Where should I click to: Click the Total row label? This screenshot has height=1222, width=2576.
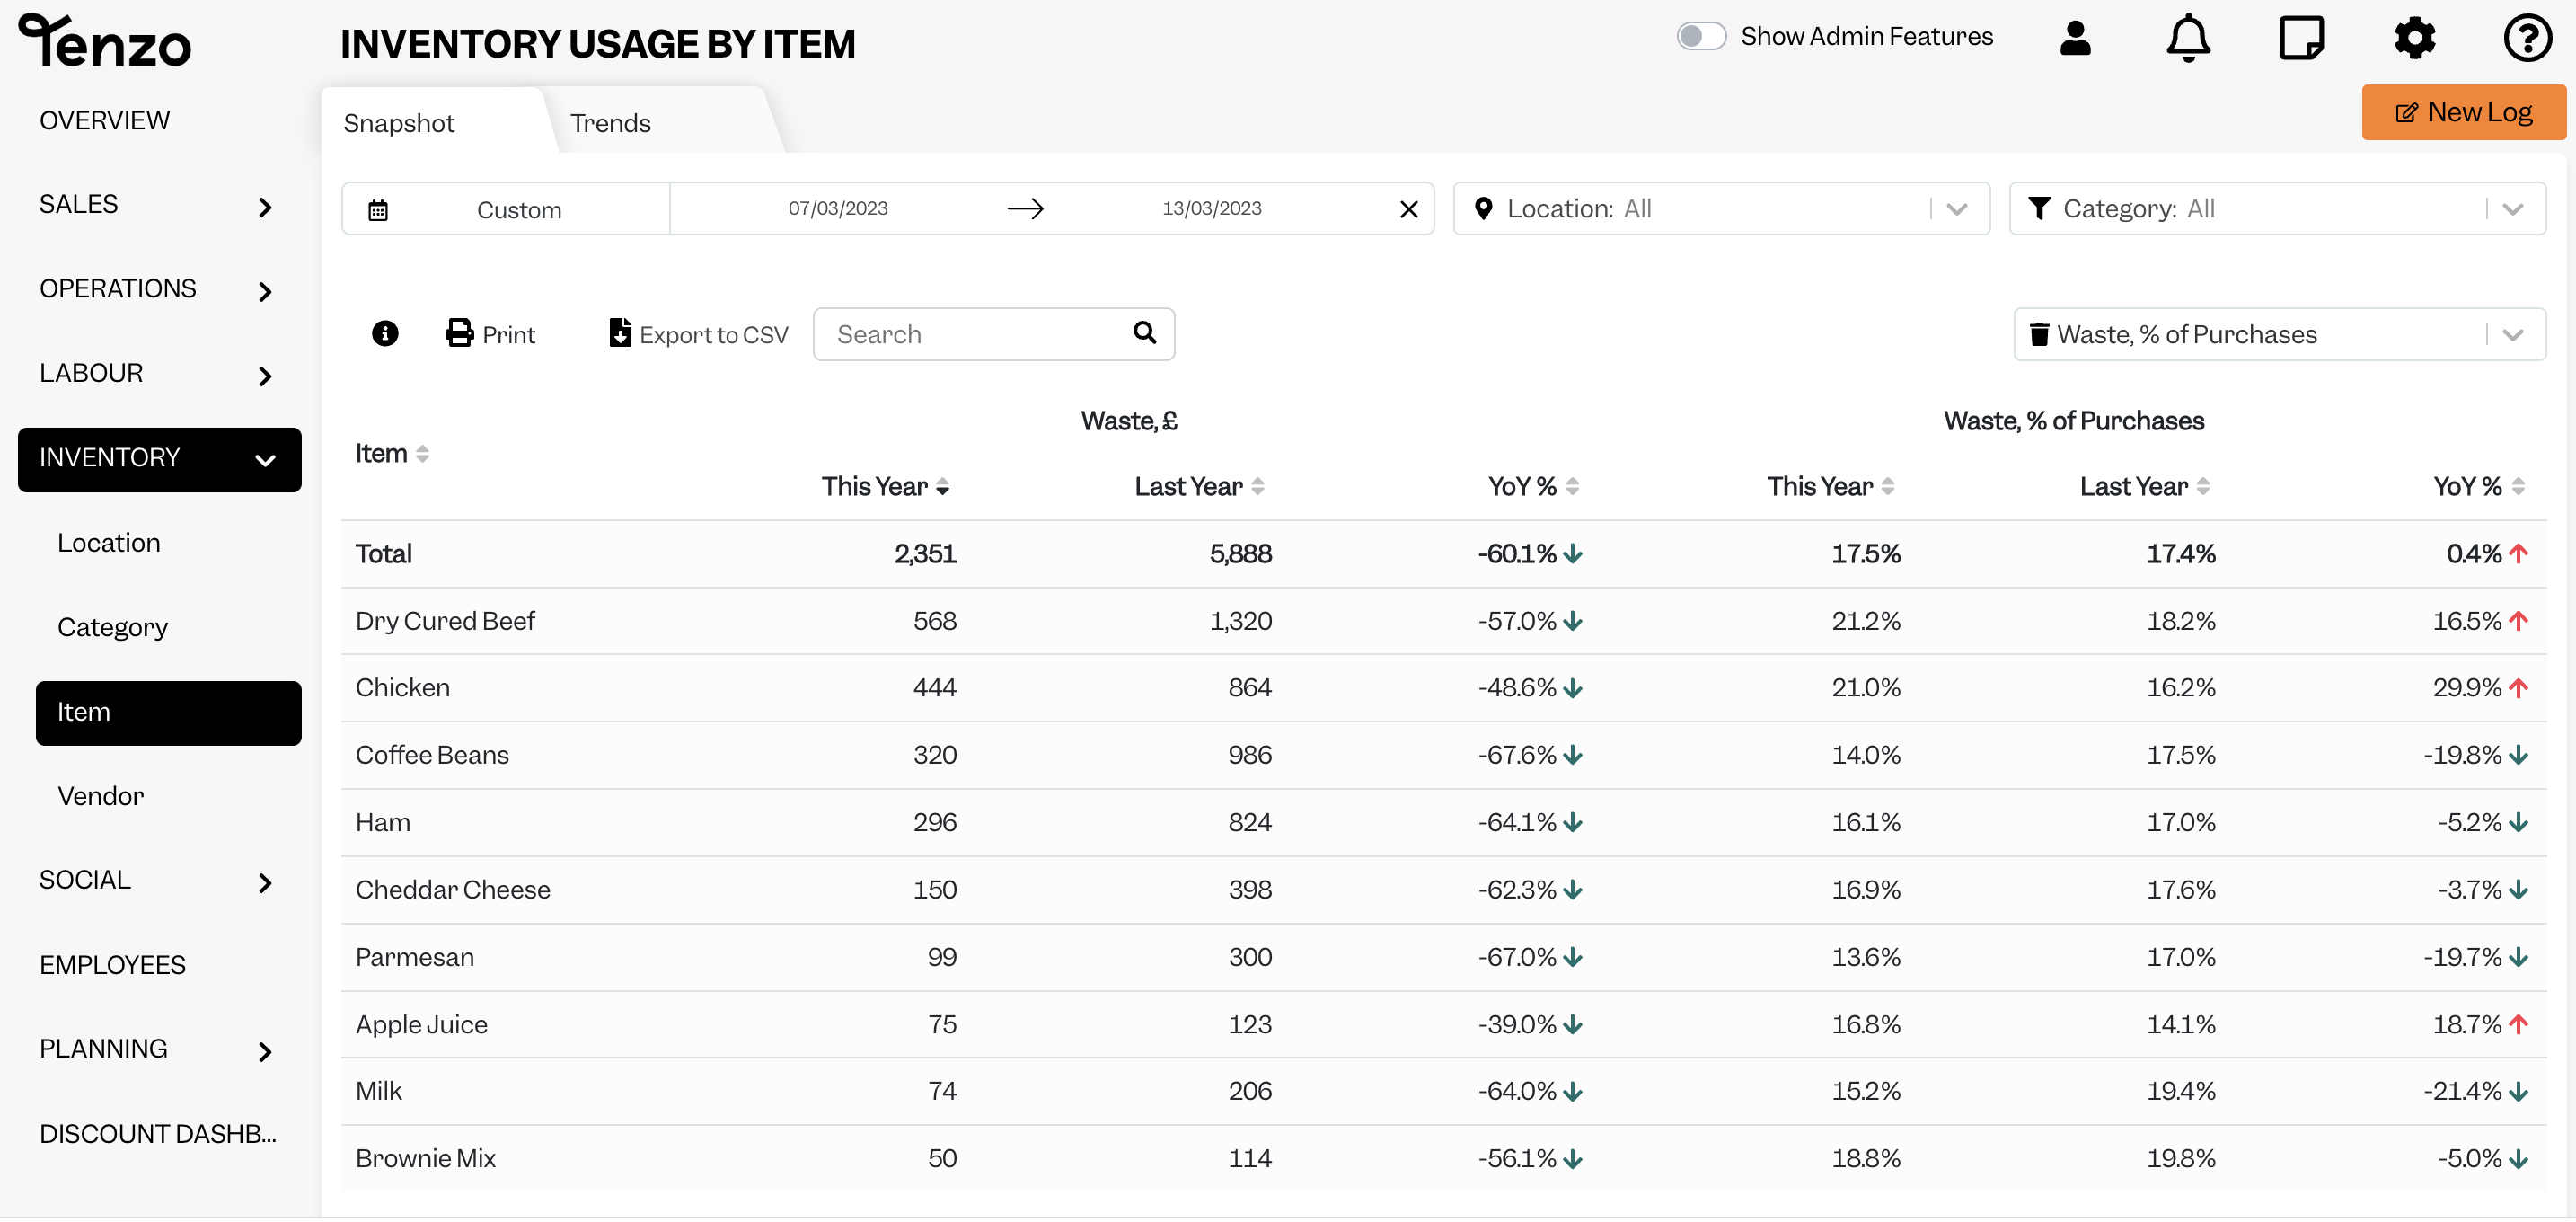point(383,555)
